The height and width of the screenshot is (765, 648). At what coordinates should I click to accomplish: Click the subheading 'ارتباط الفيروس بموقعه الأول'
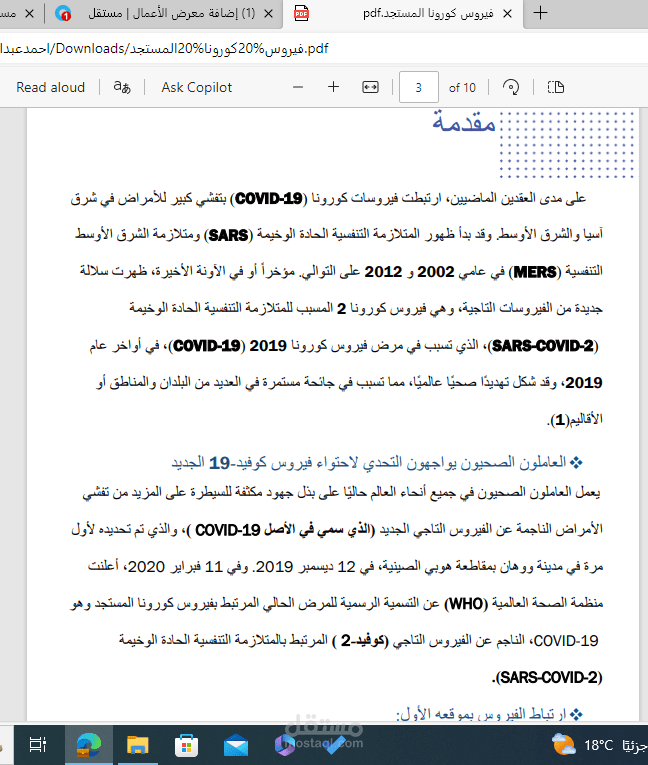(481, 715)
